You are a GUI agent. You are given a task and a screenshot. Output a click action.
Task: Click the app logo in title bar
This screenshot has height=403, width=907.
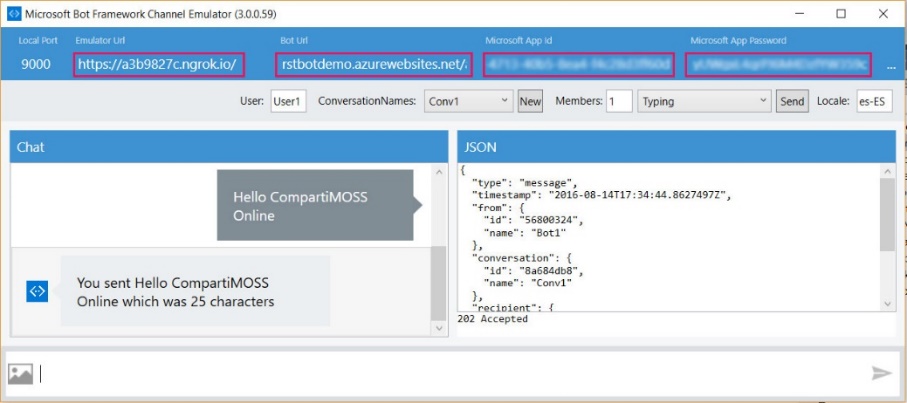pos(13,13)
